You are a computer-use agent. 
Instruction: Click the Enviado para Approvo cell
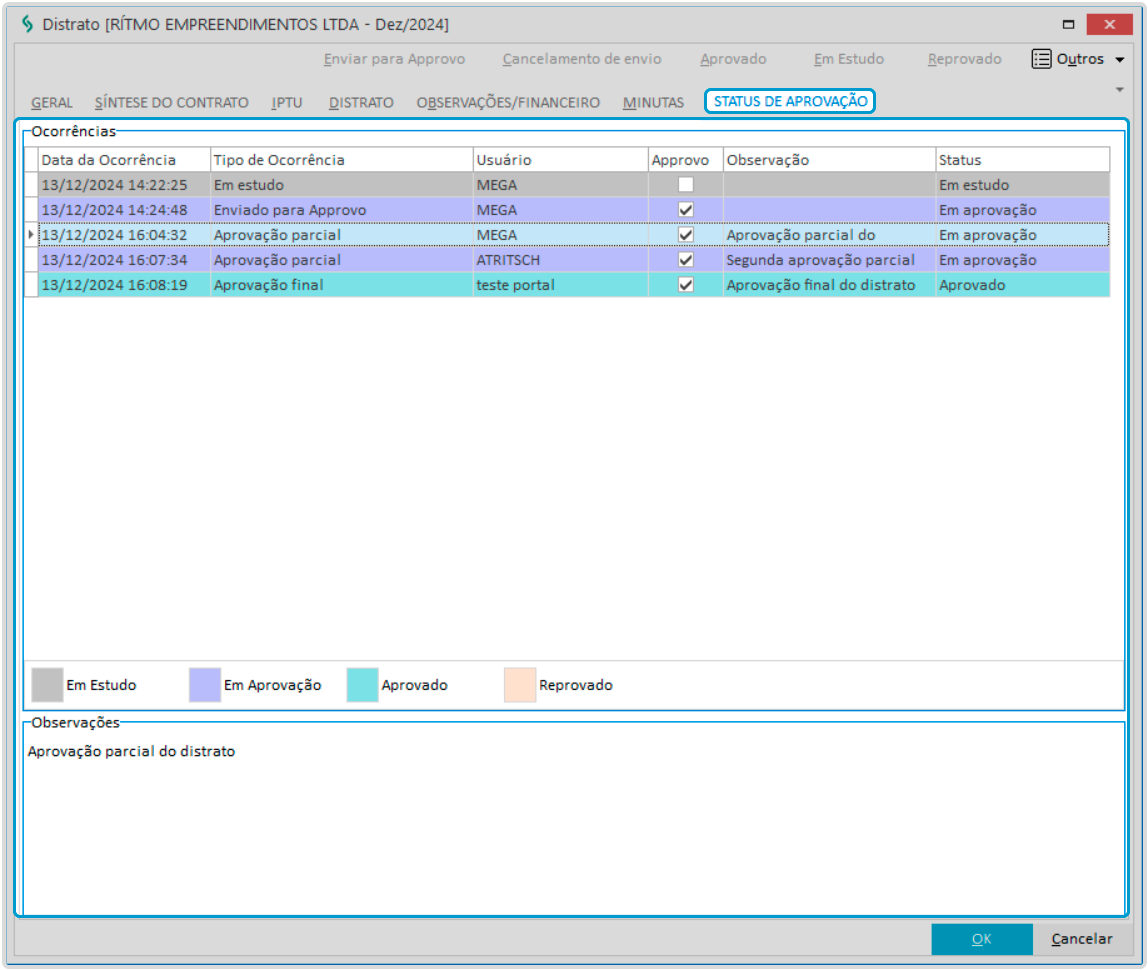[x=341, y=210]
